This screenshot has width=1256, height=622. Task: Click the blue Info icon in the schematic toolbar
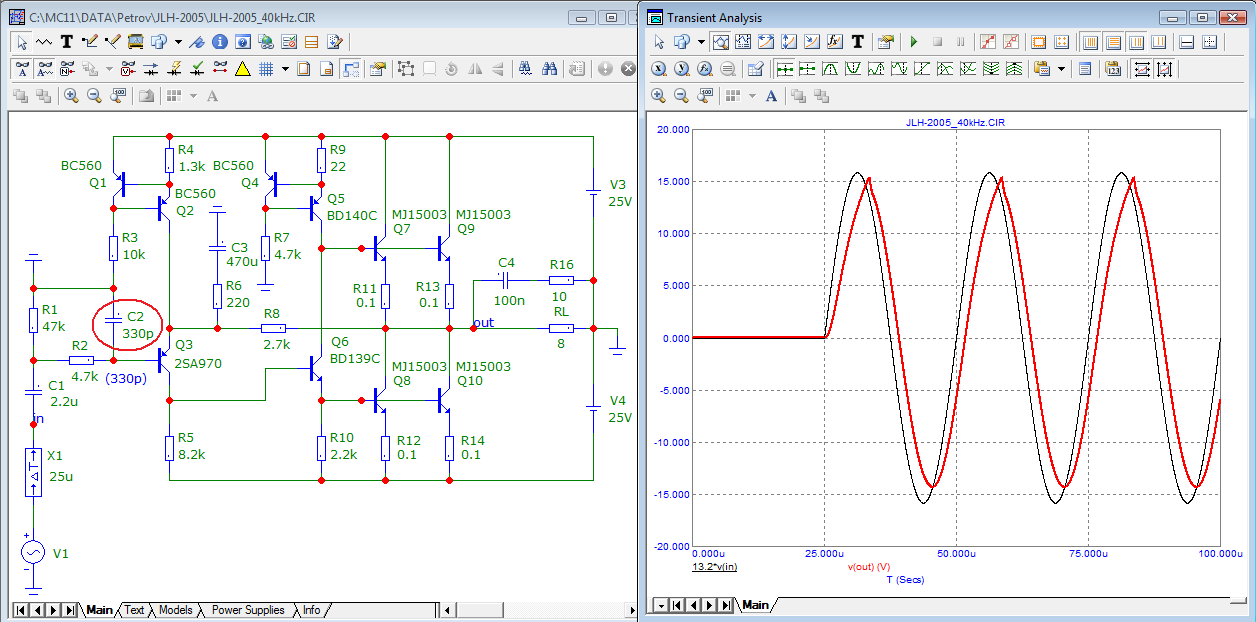coord(219,42)
